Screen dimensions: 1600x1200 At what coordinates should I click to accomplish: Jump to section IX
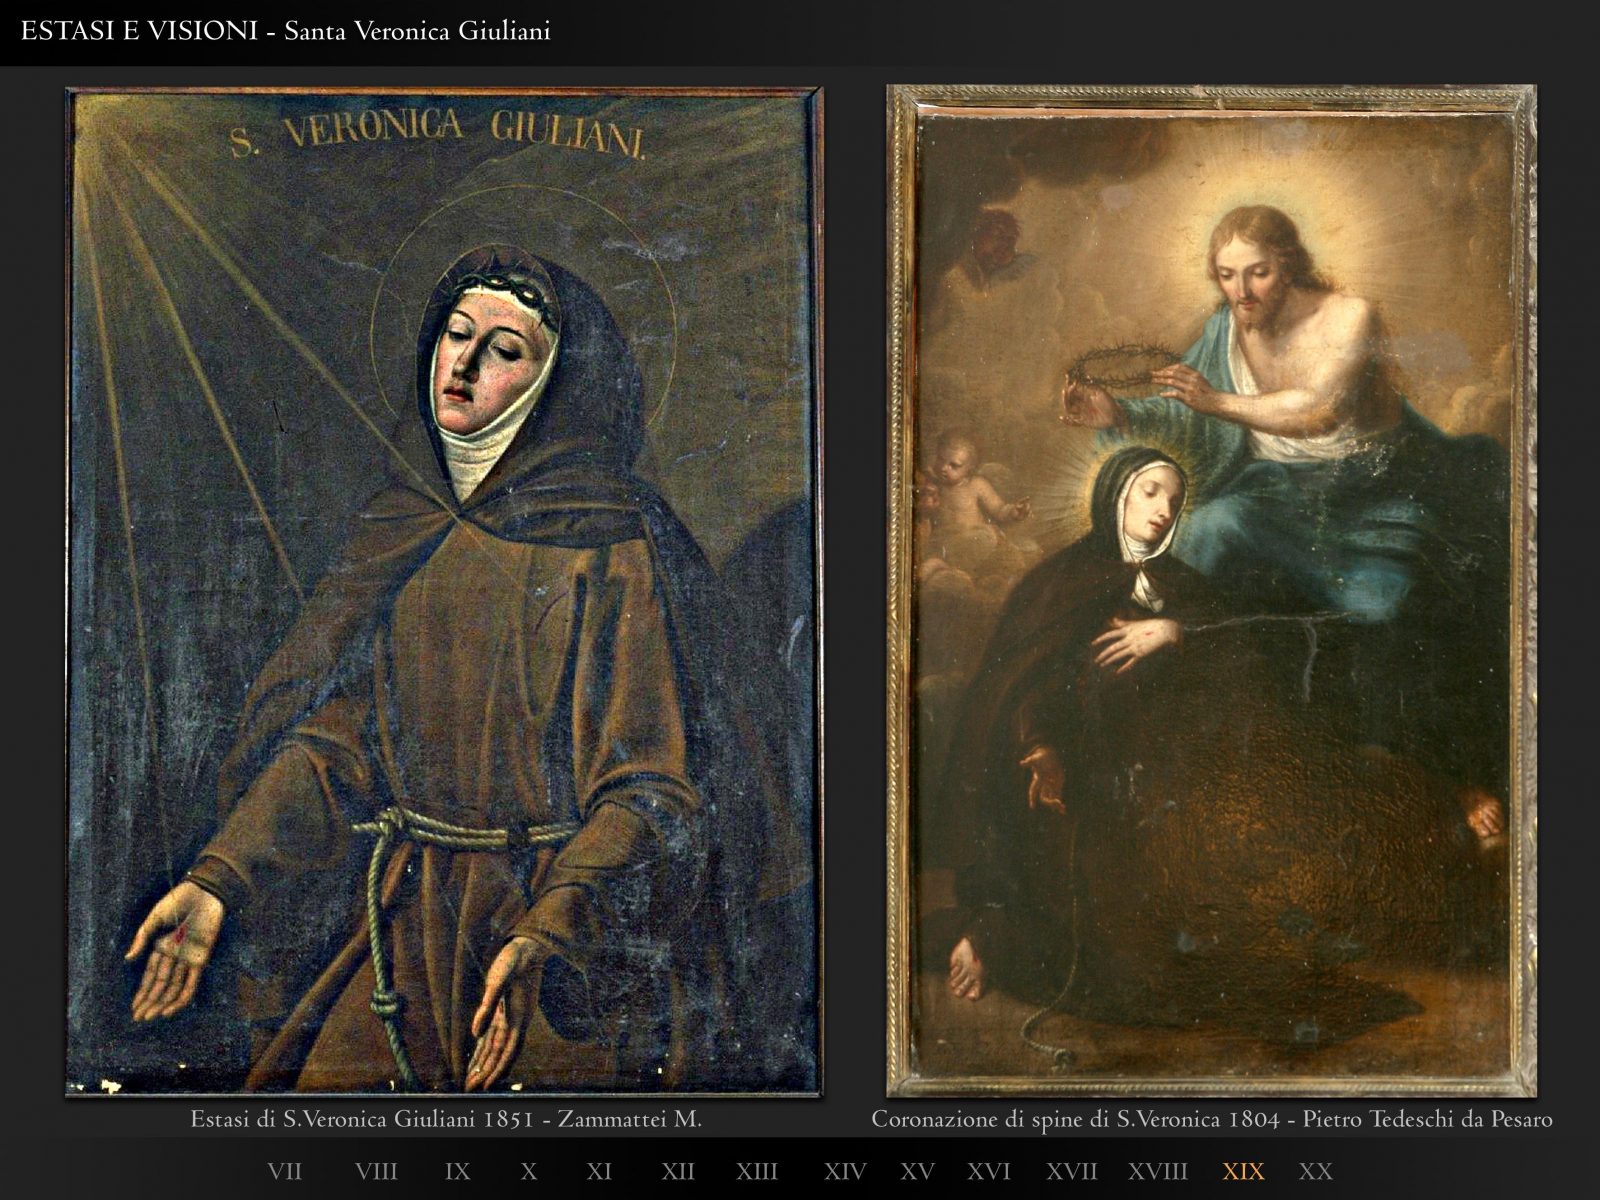(457, 1171)
